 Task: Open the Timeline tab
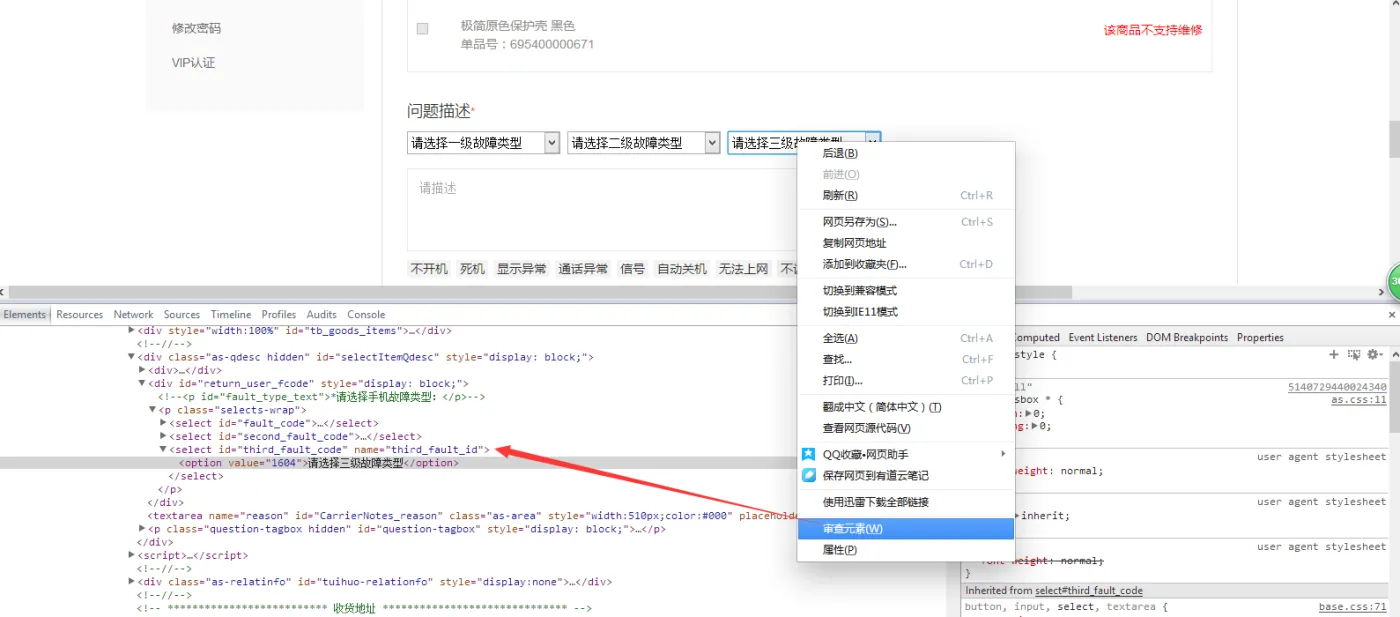click(x=231, y=314)
